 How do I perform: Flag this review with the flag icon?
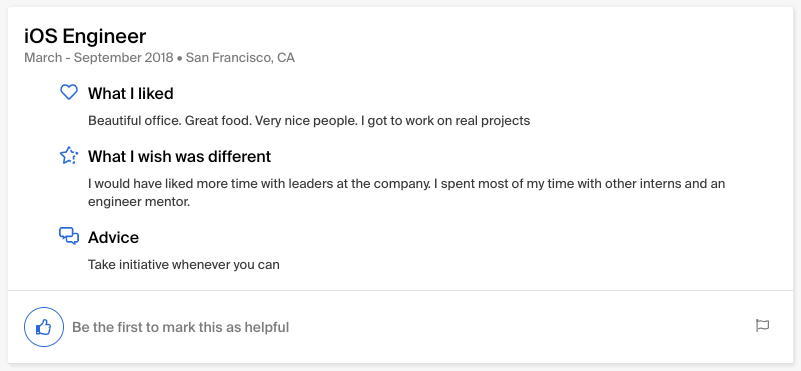tap(762, 326)
